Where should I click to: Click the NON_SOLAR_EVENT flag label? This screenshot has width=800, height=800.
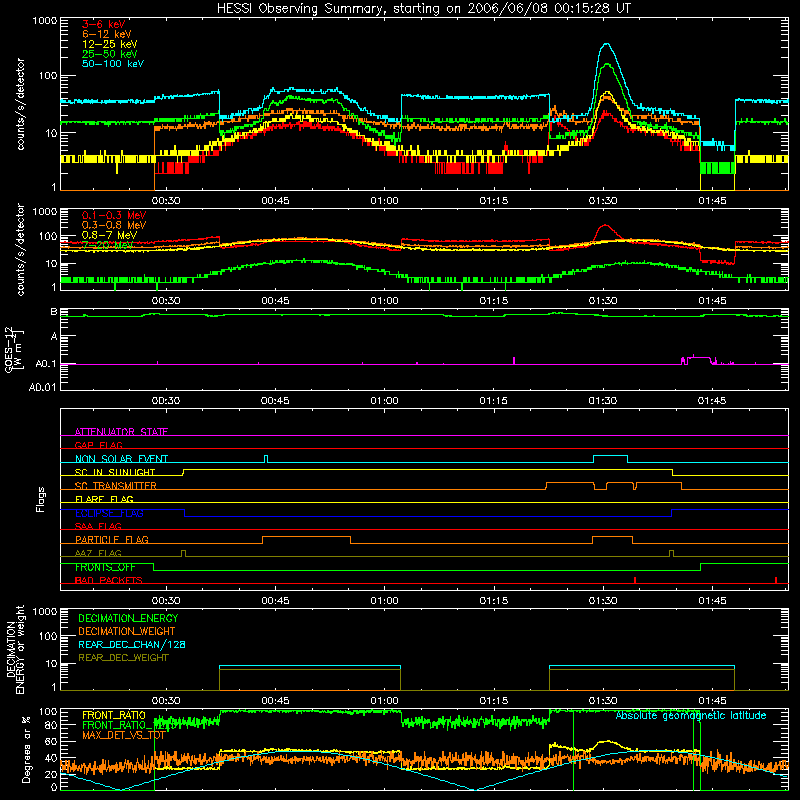[121, 459]
